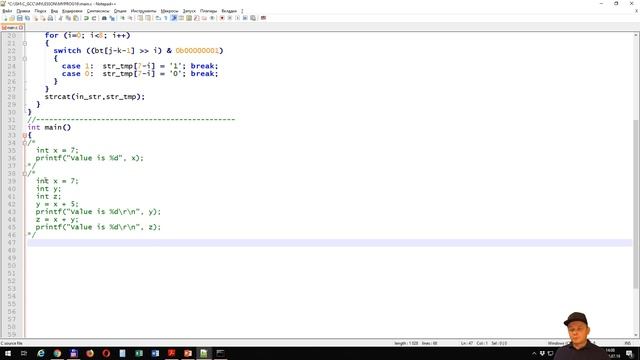
Task: Open the Function List icon
Action: coord(196,18)
